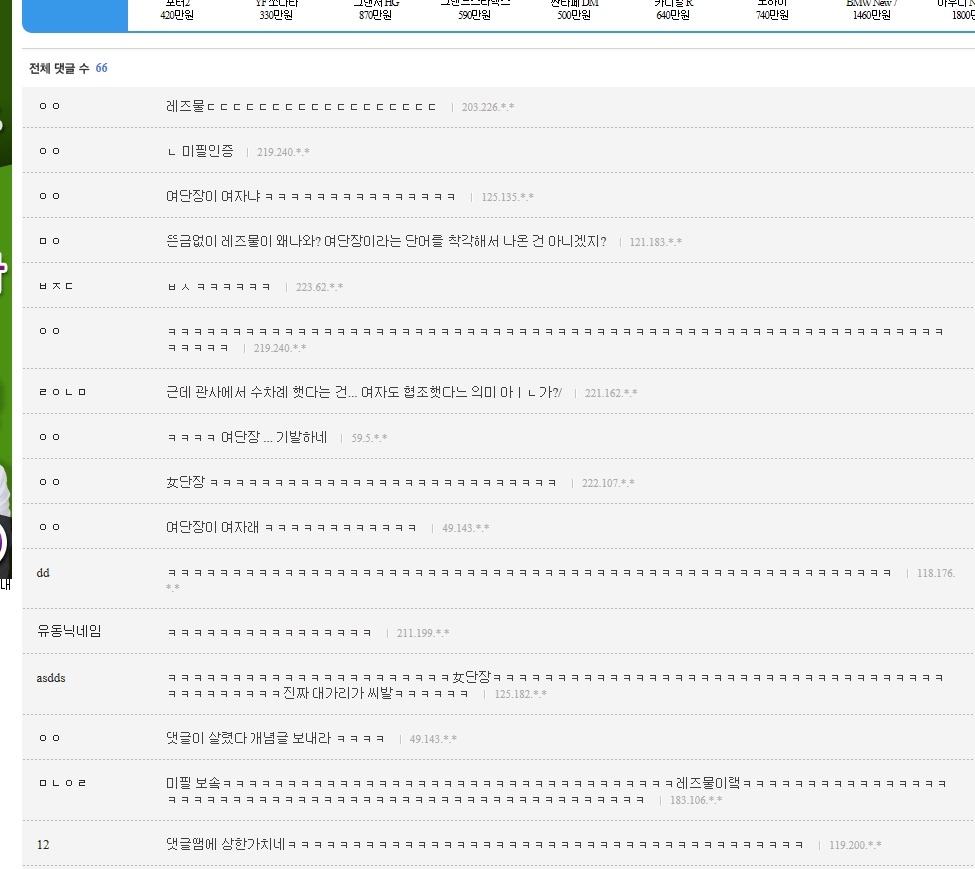Select comment '여단장이 여자래 ㅋㅋㅋ'
975x869 pixels.
tap(291, 527)
